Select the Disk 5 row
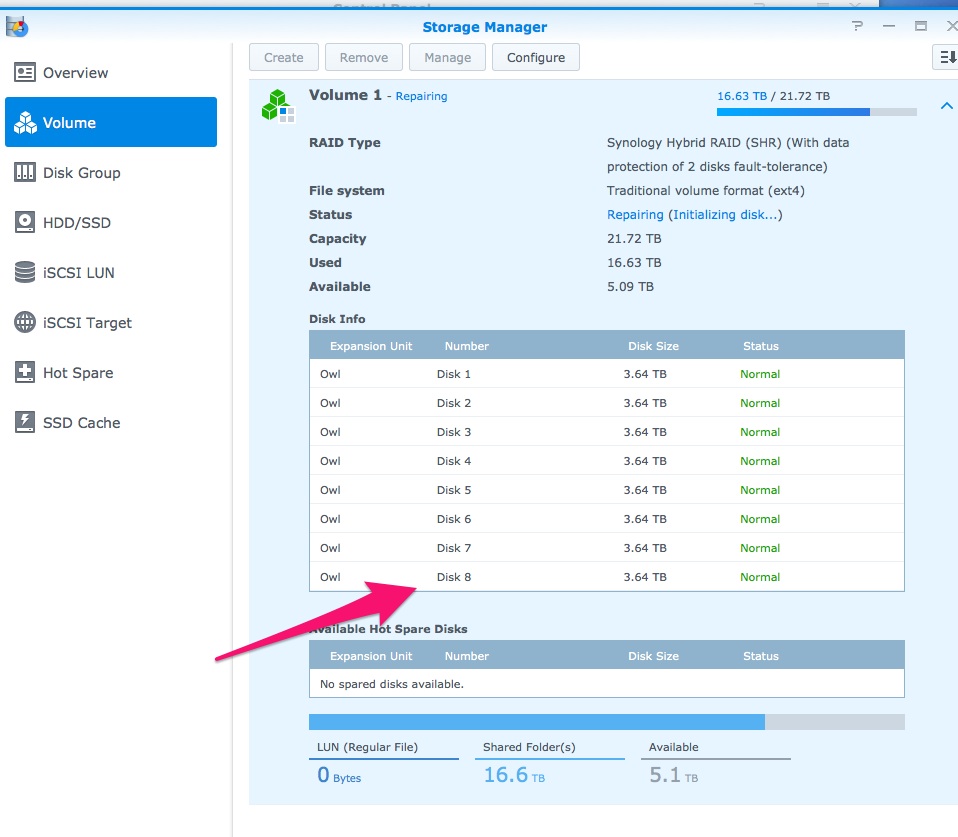Image resolution: width=958 pixels, height=837 pixels. [x=607, y=490]
